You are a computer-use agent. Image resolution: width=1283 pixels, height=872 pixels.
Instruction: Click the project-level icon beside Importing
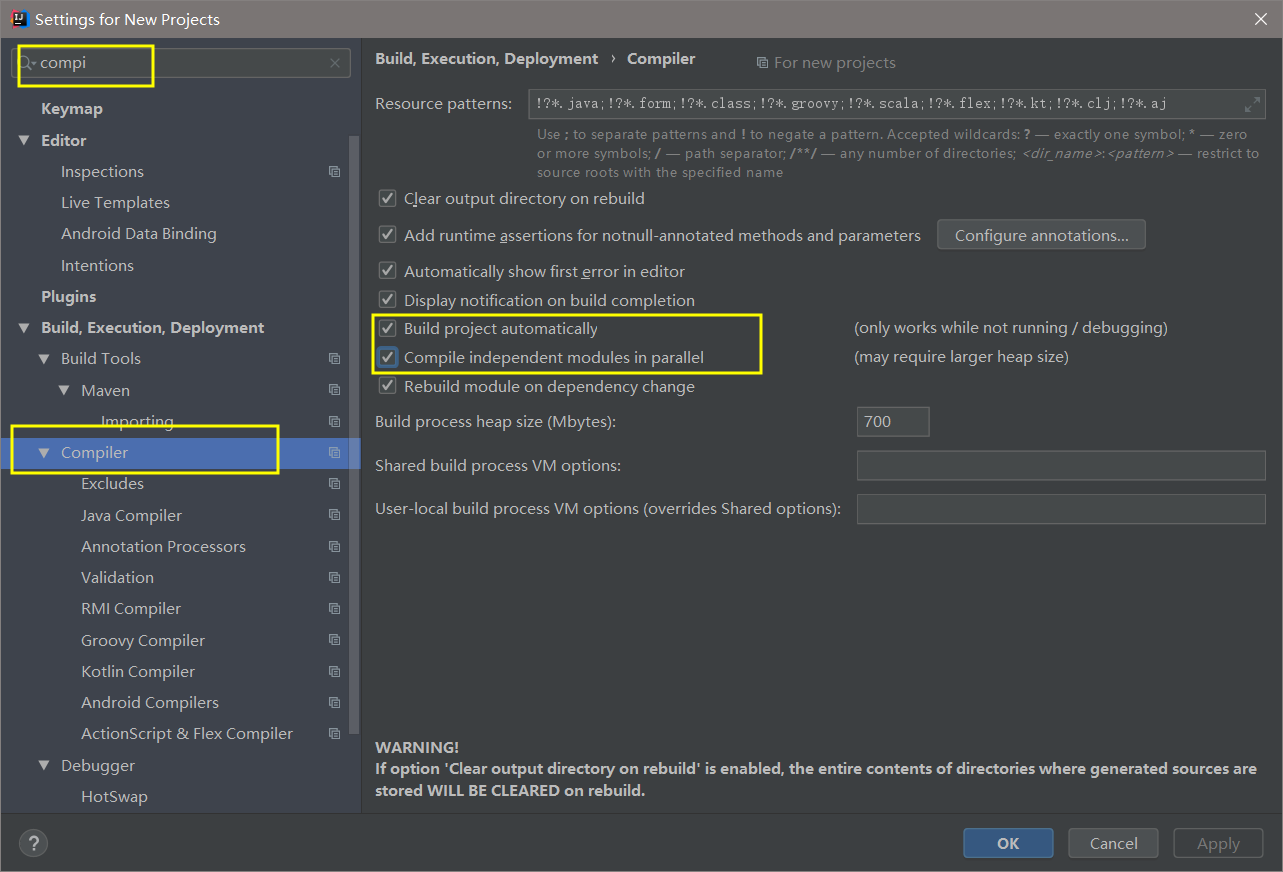click(334, 422)
